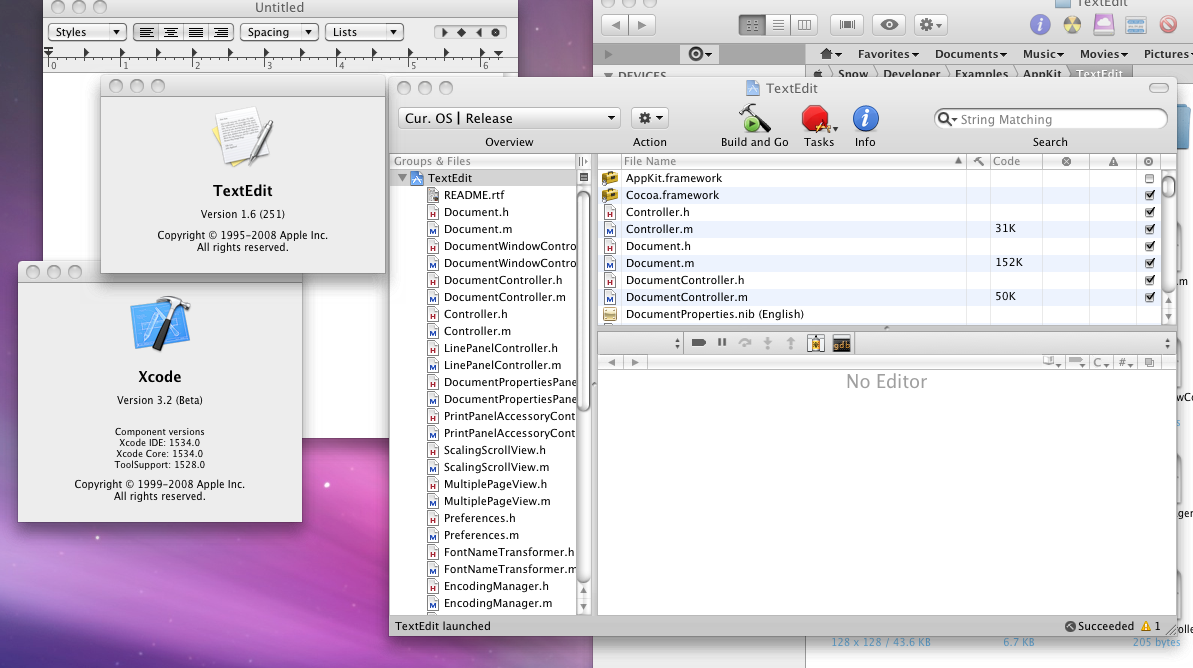Click the Burn disc icon in Finder toolbar
The image size is (1193, 668).
[x=1072, y=25]
